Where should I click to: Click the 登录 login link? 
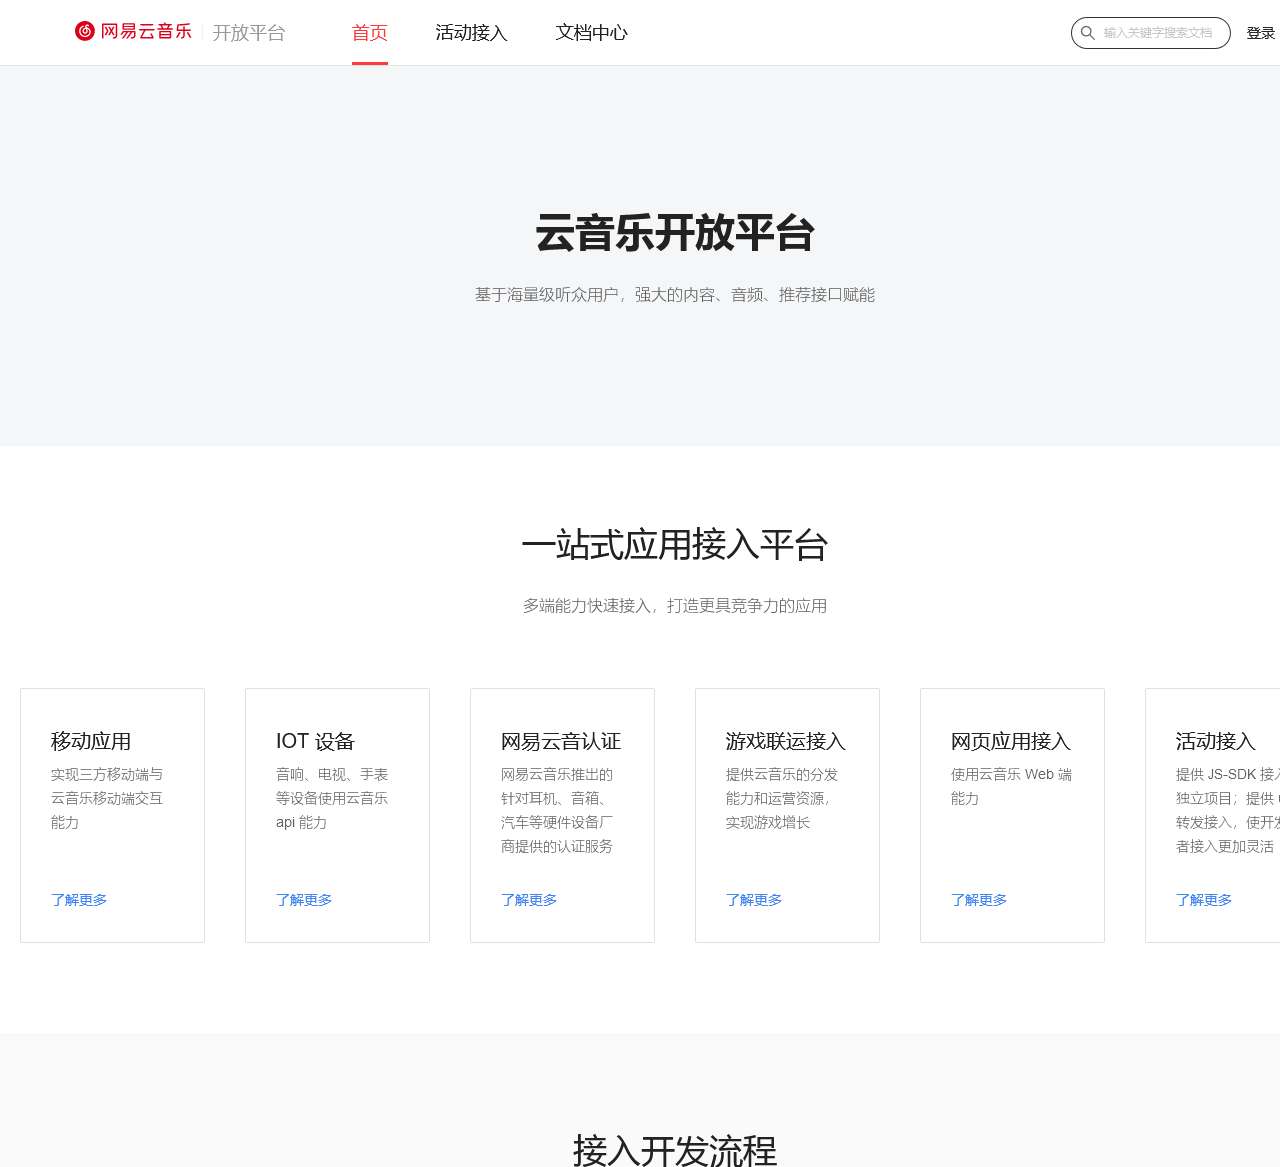tap(1260, 33)
